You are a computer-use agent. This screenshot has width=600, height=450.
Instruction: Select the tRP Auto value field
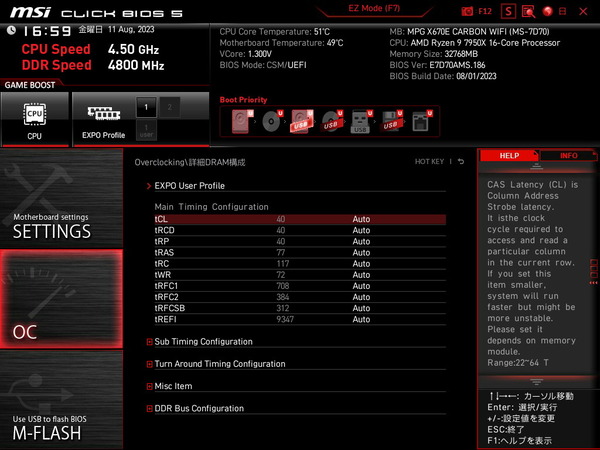click(361, 241)
